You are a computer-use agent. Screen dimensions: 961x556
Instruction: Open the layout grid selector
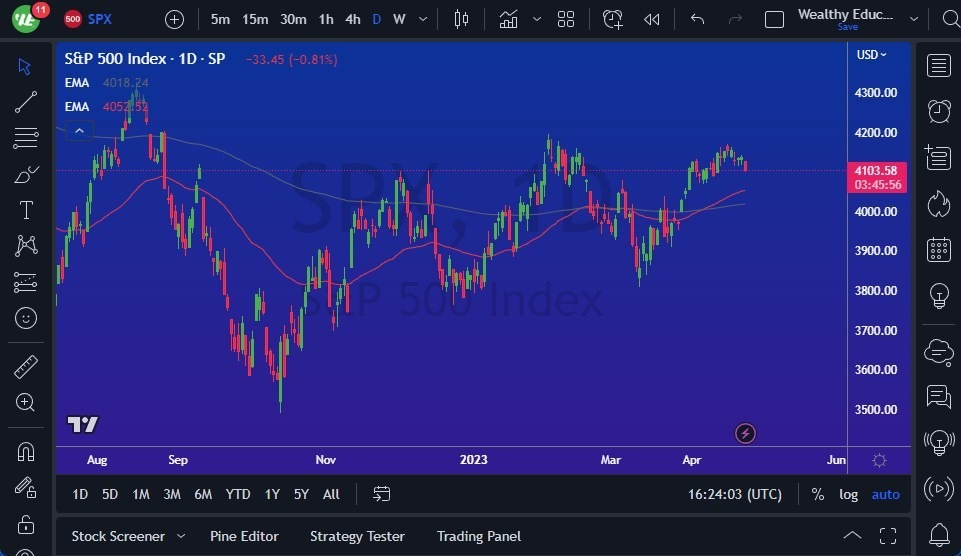(x=566, y=20)
